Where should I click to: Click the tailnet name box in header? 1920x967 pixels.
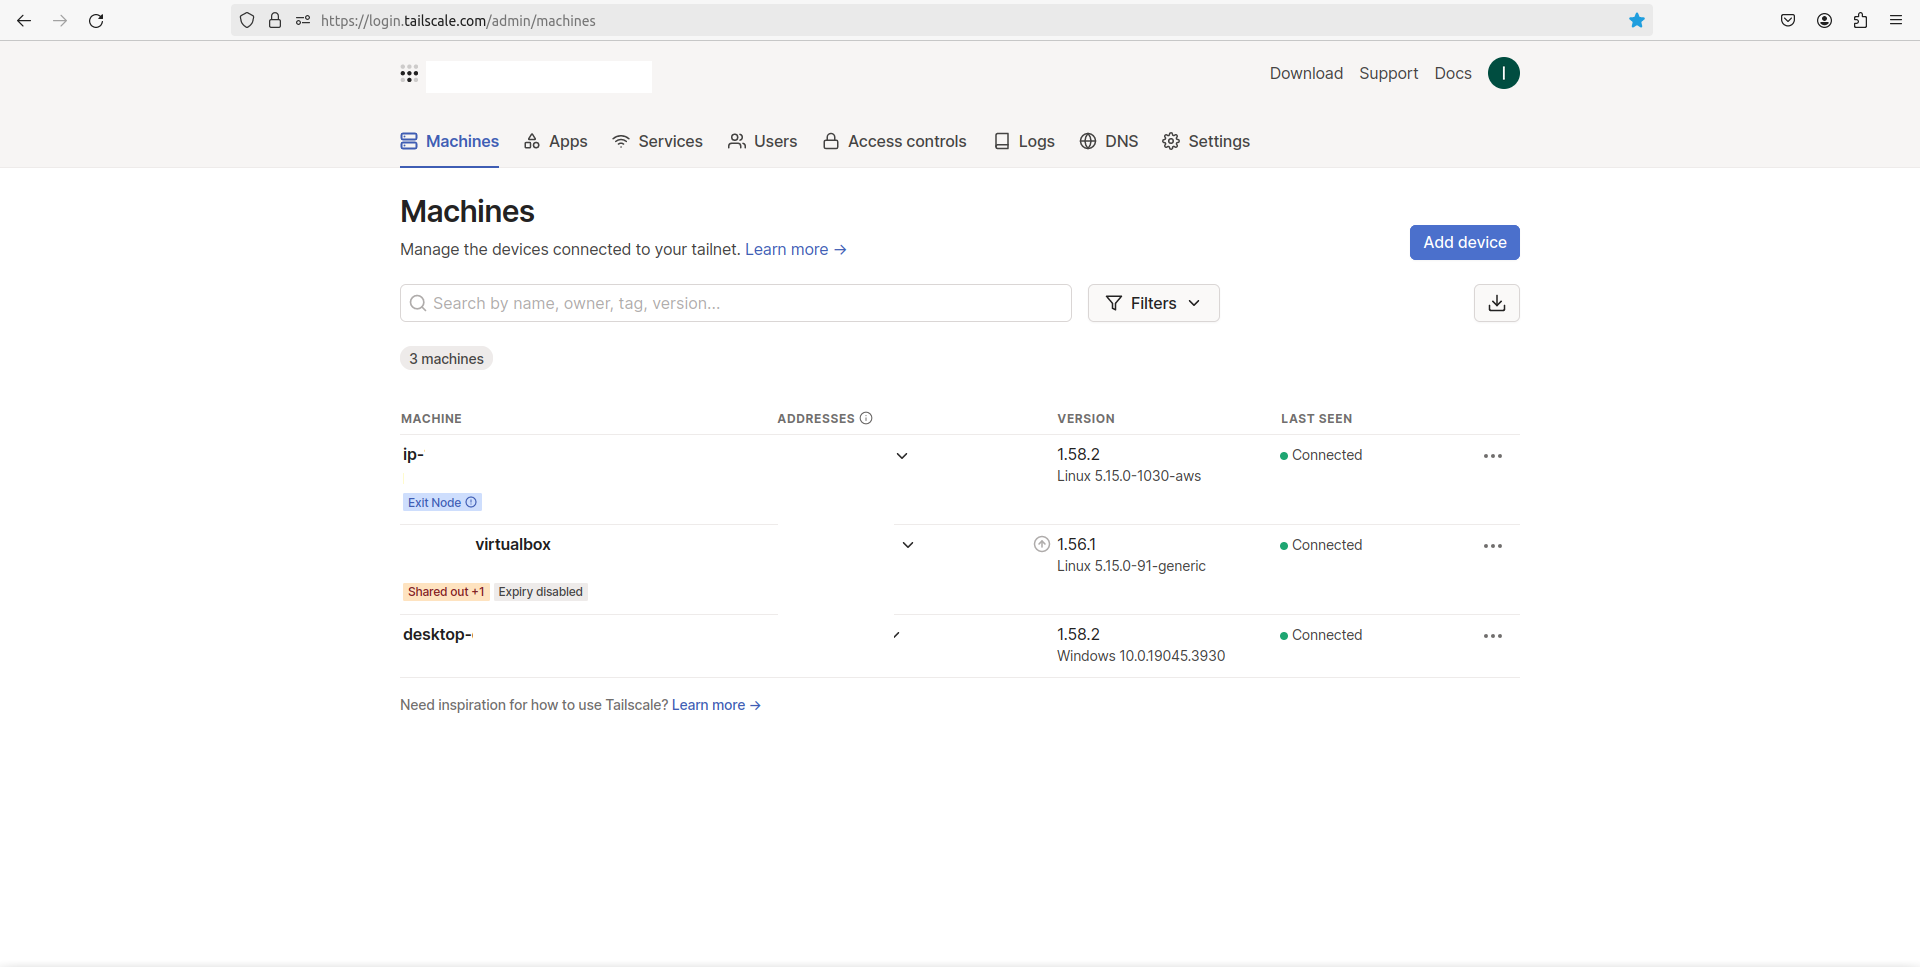[x=539, y=76]
